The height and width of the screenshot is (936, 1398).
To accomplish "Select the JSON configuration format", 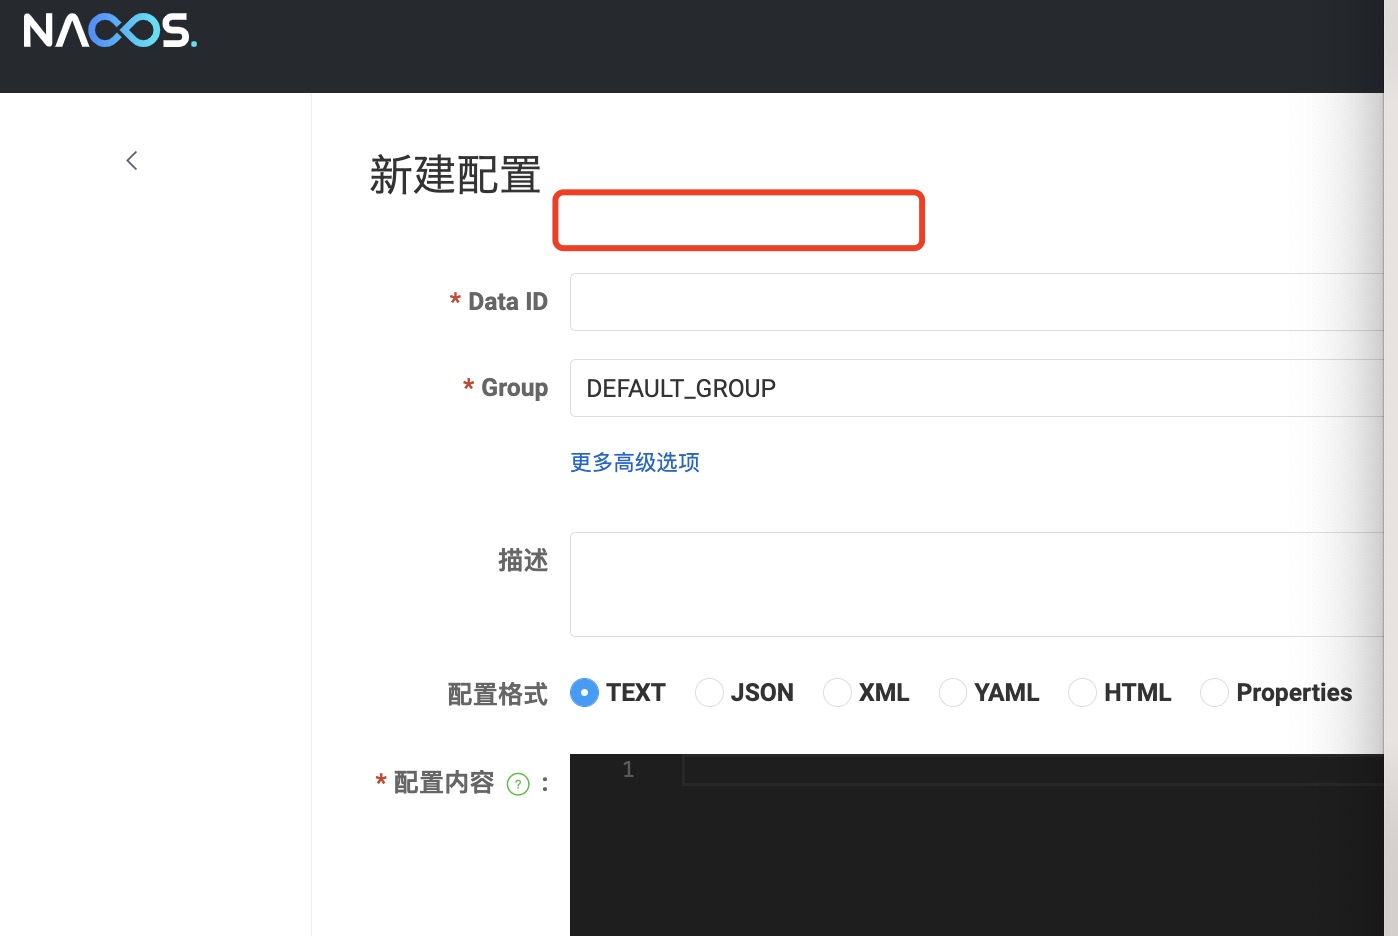I will pos(709,692).
